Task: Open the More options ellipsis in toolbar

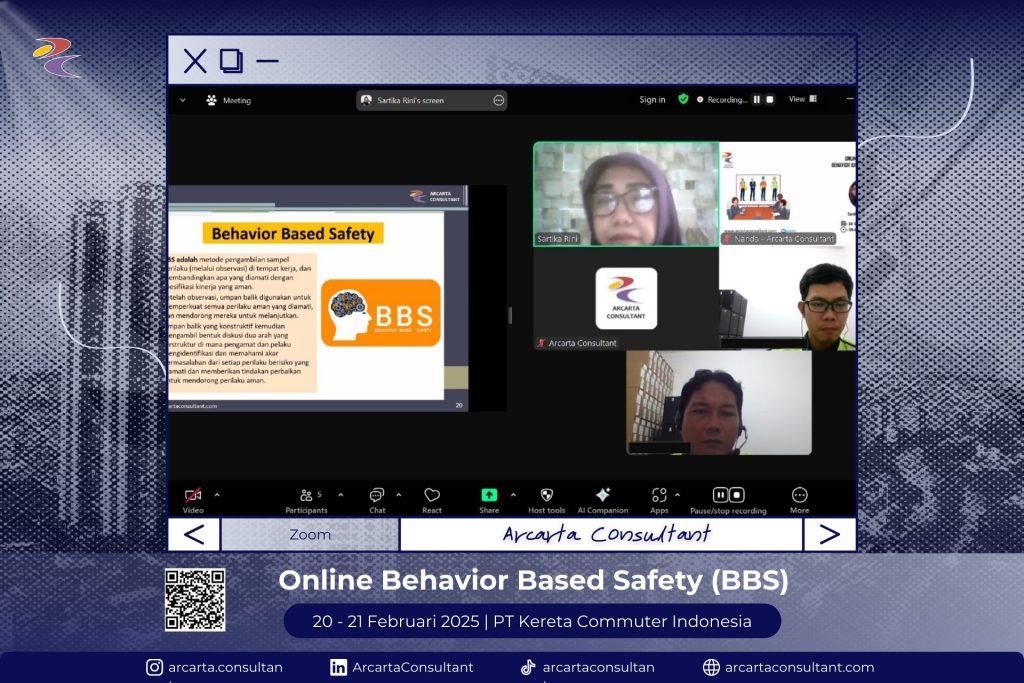Action: click(800, 496)
